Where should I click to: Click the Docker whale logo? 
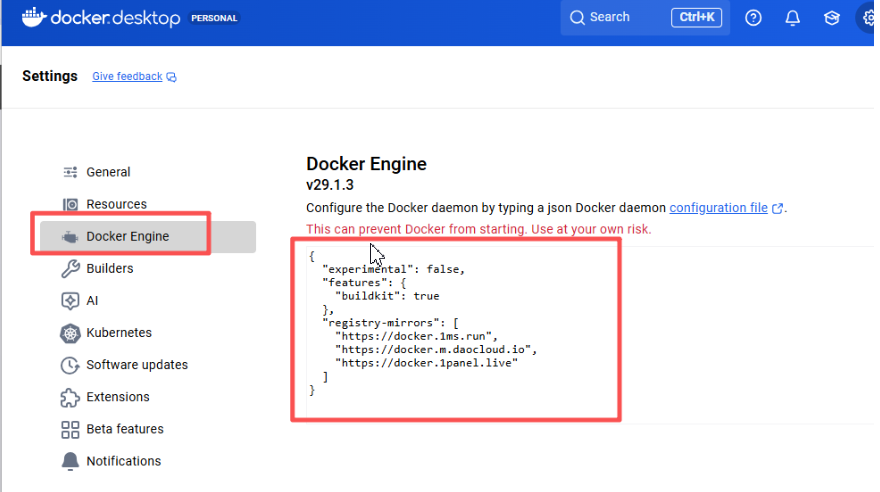pos(34,17)
